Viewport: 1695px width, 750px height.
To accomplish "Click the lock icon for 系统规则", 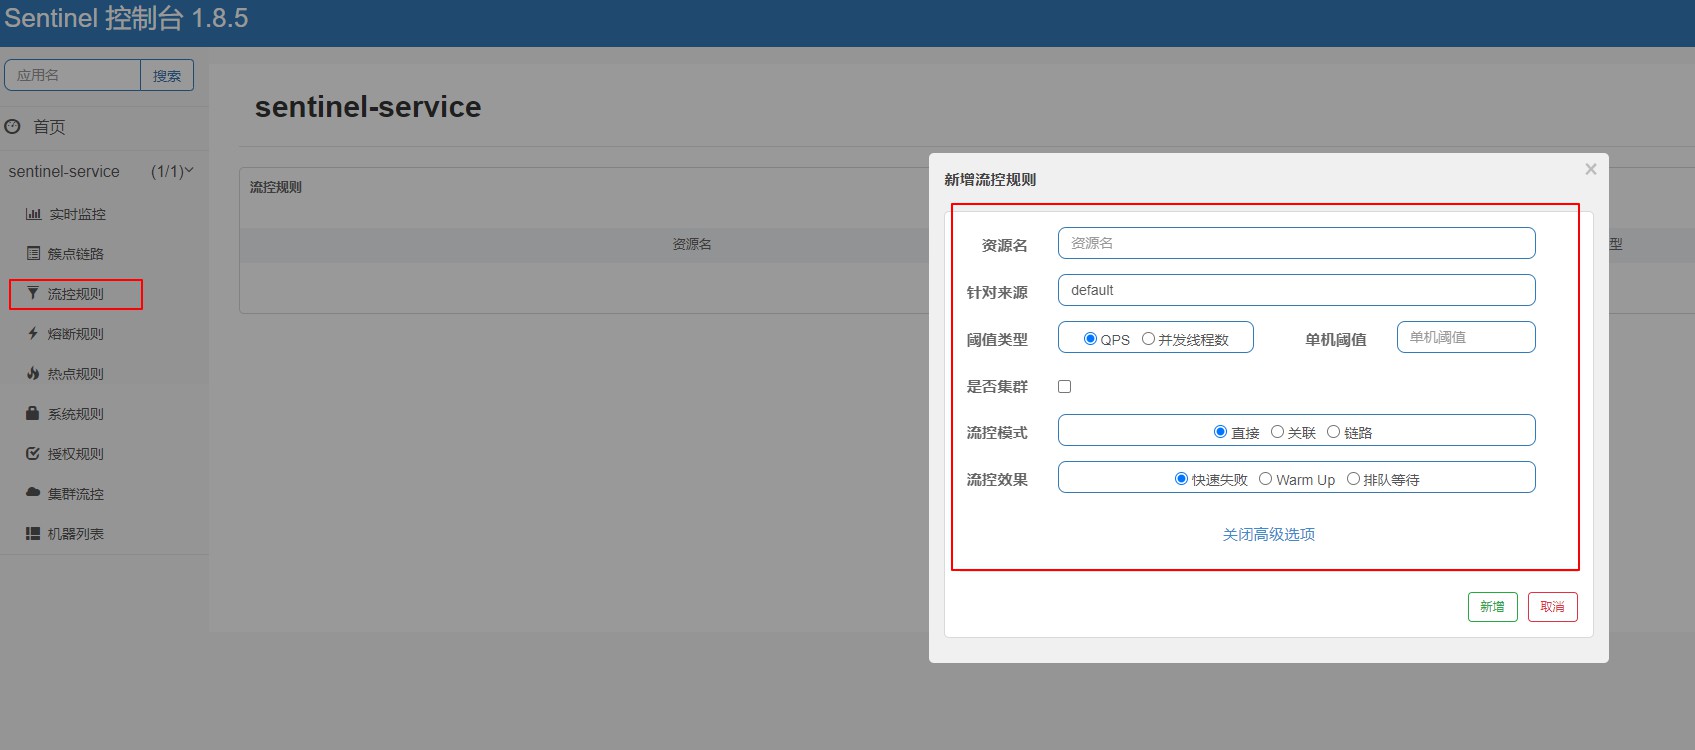I will (33, 413).
